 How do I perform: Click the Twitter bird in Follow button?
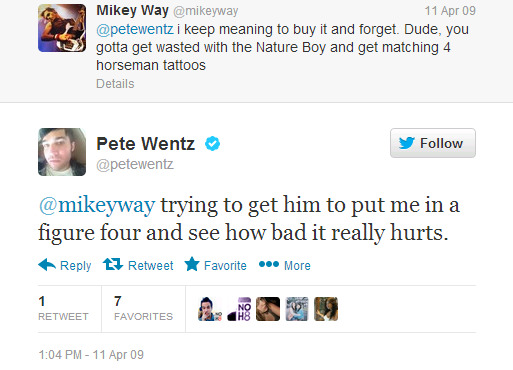click(x=407, y=143)
